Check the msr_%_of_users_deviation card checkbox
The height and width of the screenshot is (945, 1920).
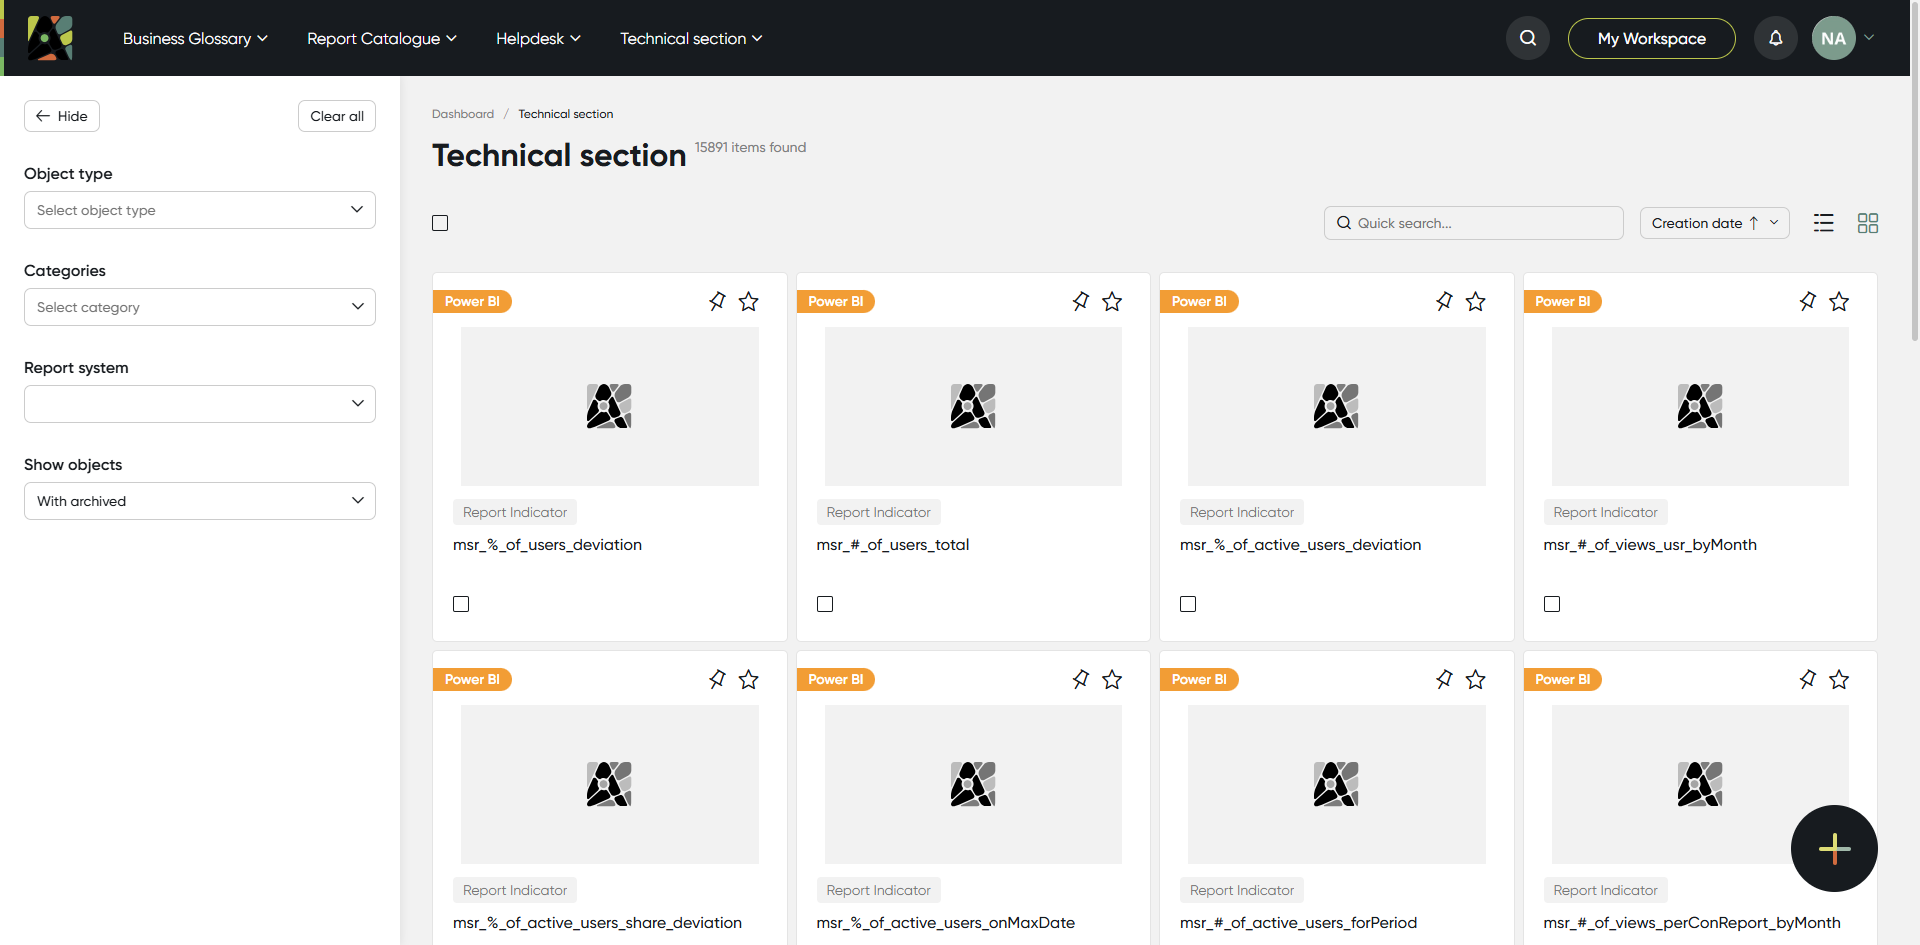tap(461, 604)
